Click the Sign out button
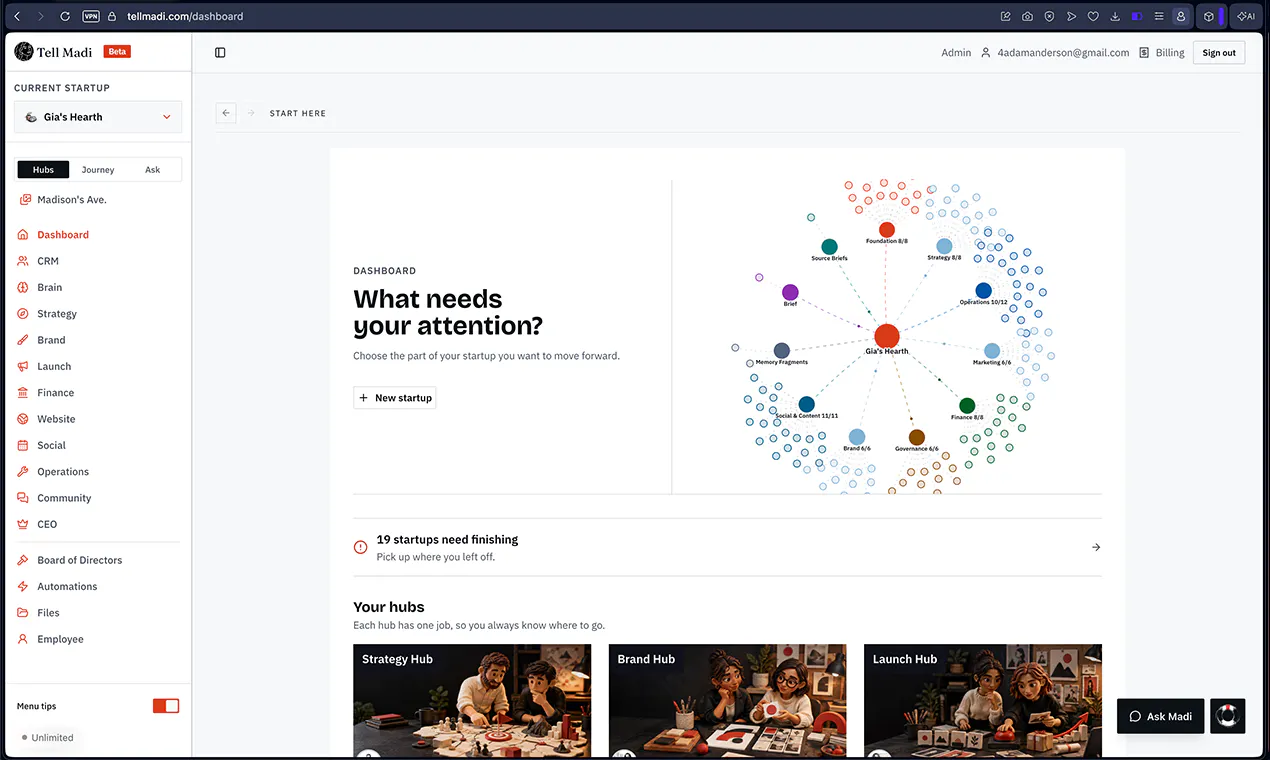Image resolution: width=1270 pixels, height=760 pixels. pyautogui.click(x=1219, y=53)
